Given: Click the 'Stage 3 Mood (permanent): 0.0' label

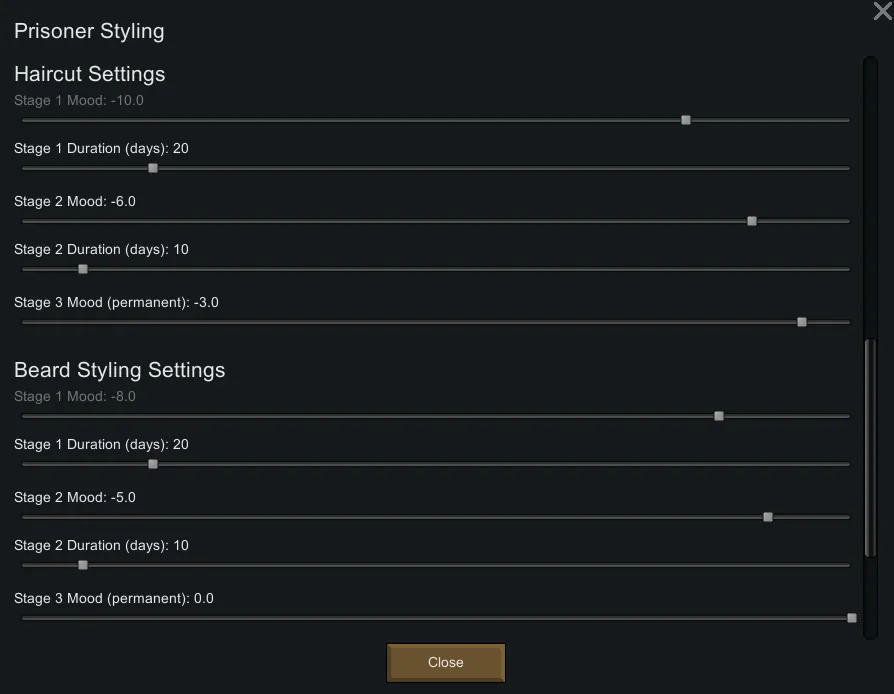Looking at the screenshot, I should pos(114,599).
